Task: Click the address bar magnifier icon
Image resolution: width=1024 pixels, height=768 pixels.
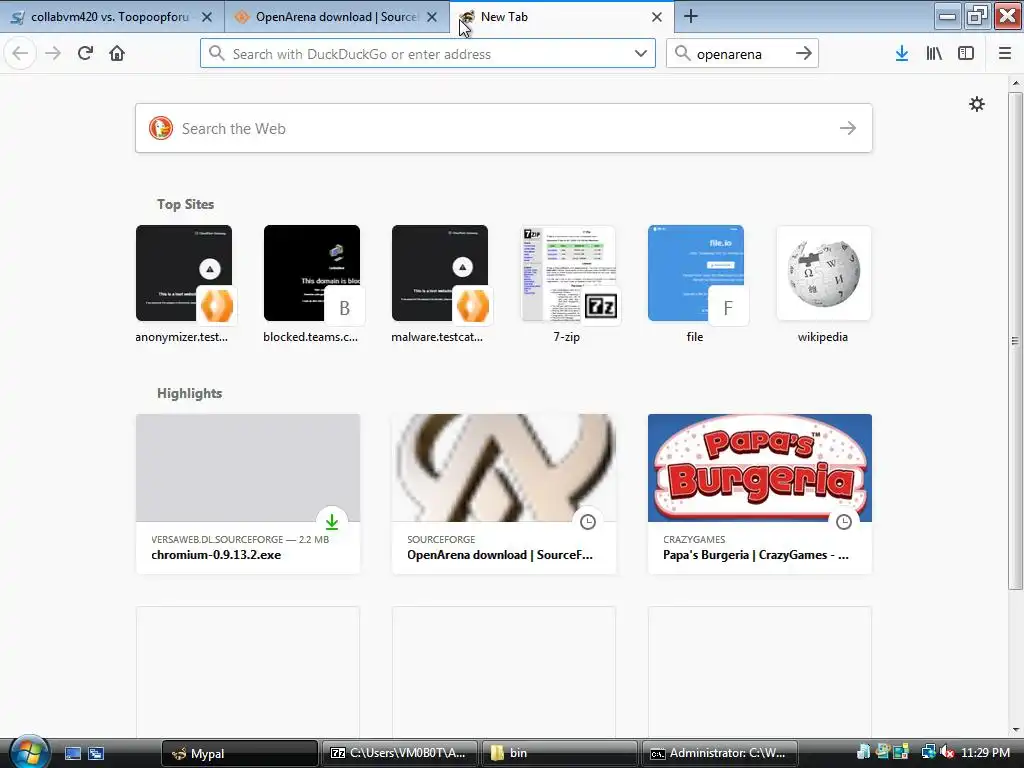Action: point(217,54)
